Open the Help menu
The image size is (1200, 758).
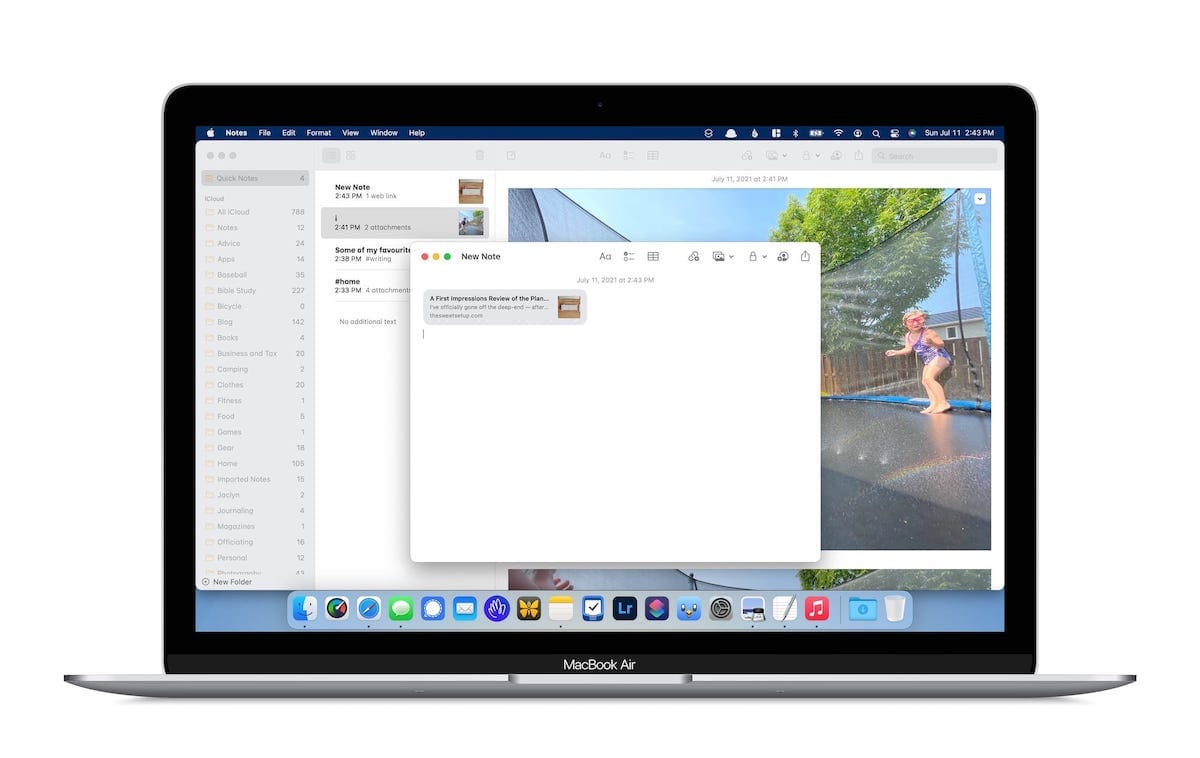417,133
